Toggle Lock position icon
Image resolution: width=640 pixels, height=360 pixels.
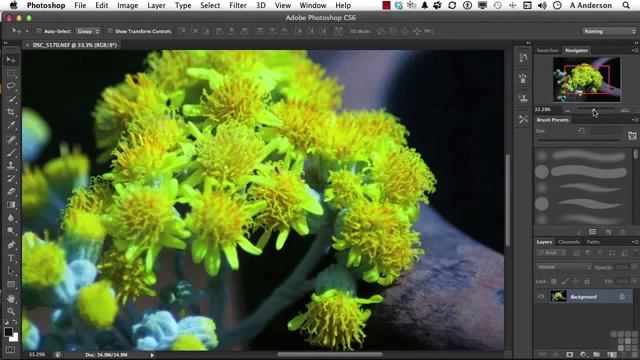tap(576, 281)
